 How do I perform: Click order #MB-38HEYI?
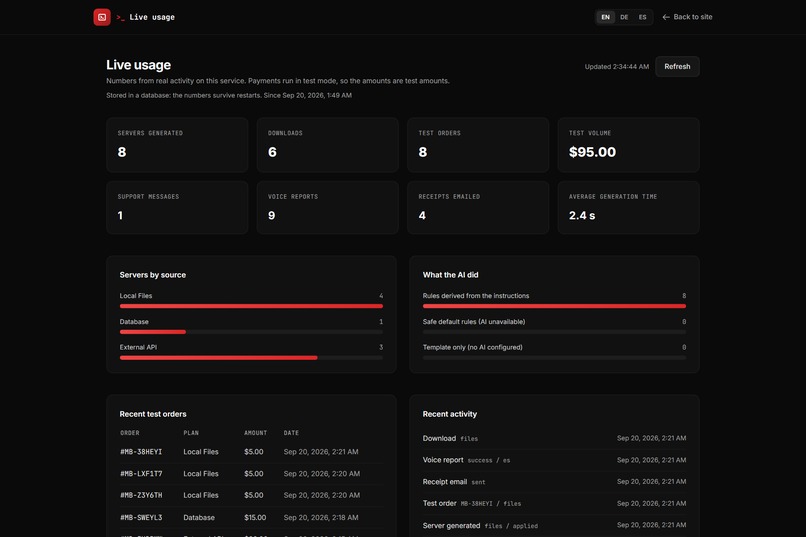click(141, 452)
